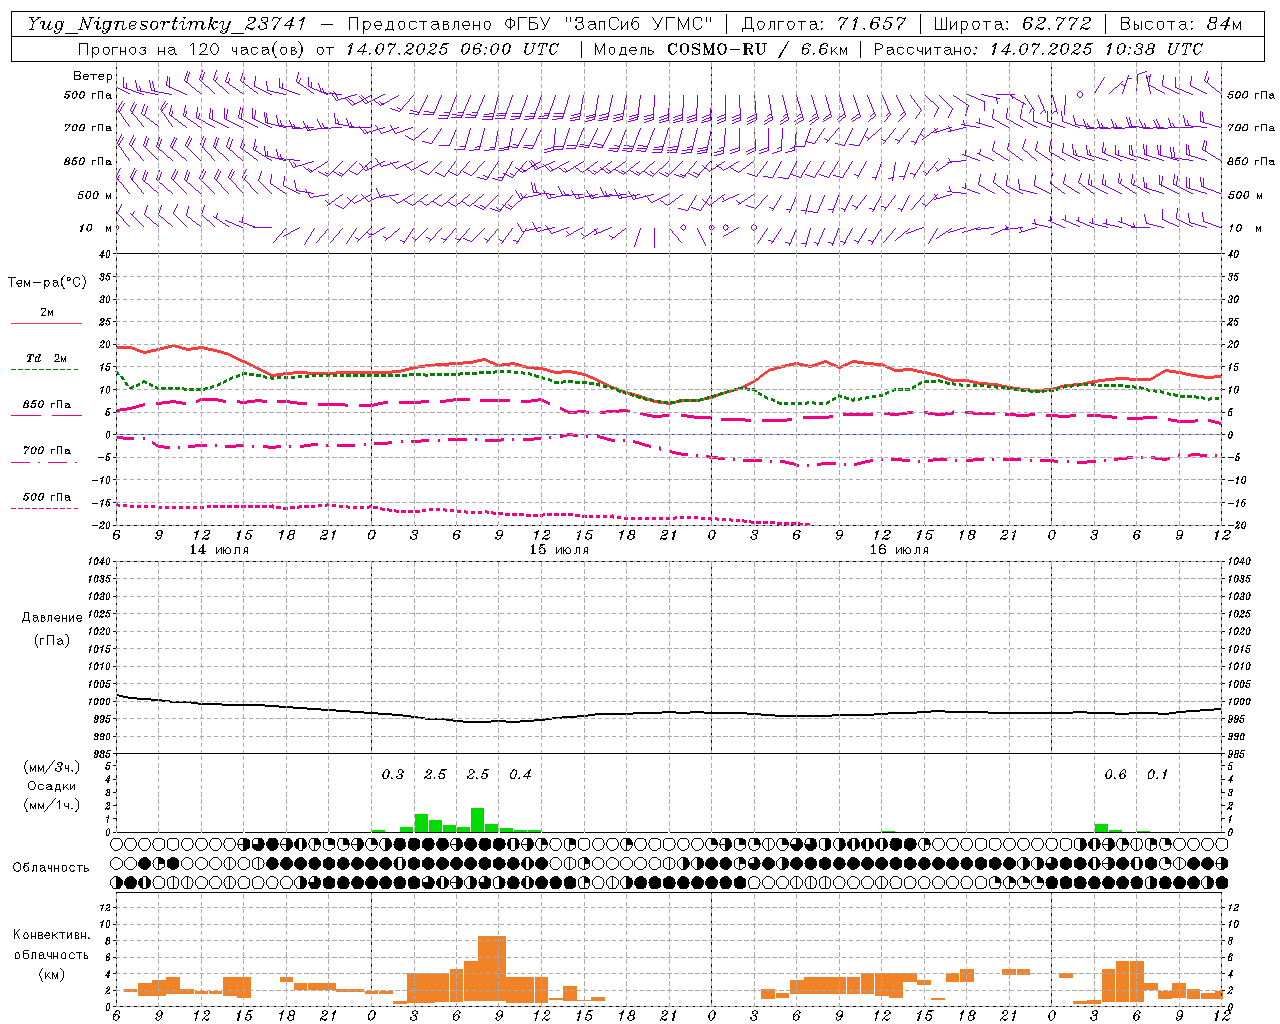Click the 14 июля date label

(x=219, y=550)
